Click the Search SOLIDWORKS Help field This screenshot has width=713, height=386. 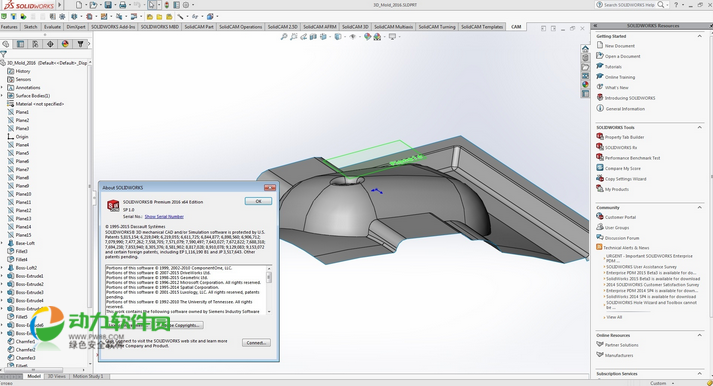(x=630, y=5)
